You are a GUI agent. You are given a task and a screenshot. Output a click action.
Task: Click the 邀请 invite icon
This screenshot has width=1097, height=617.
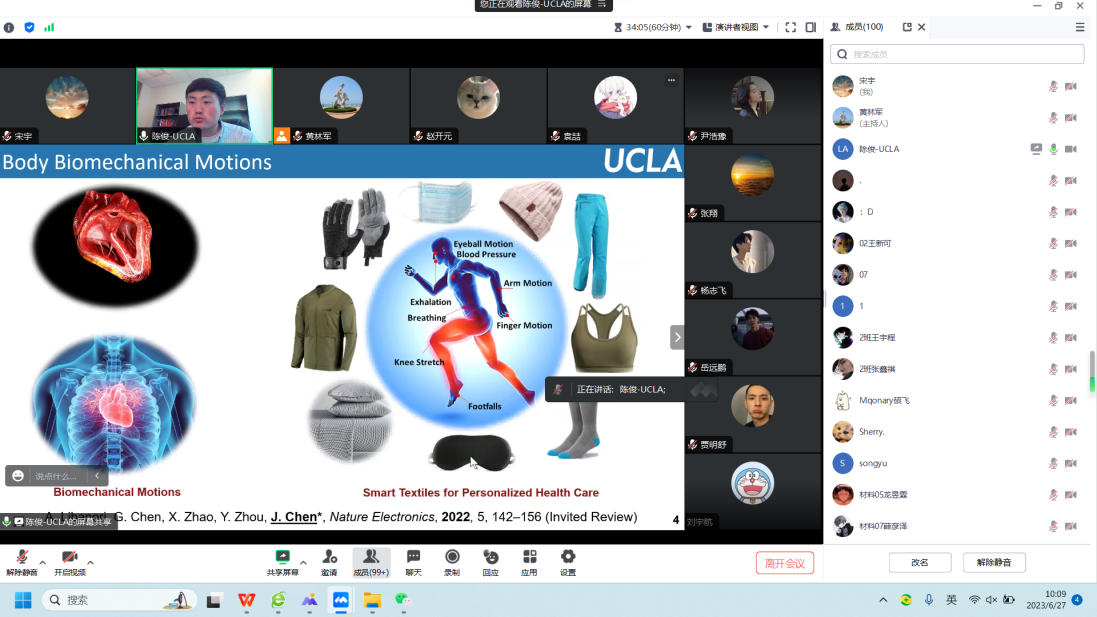coord(329,557)
